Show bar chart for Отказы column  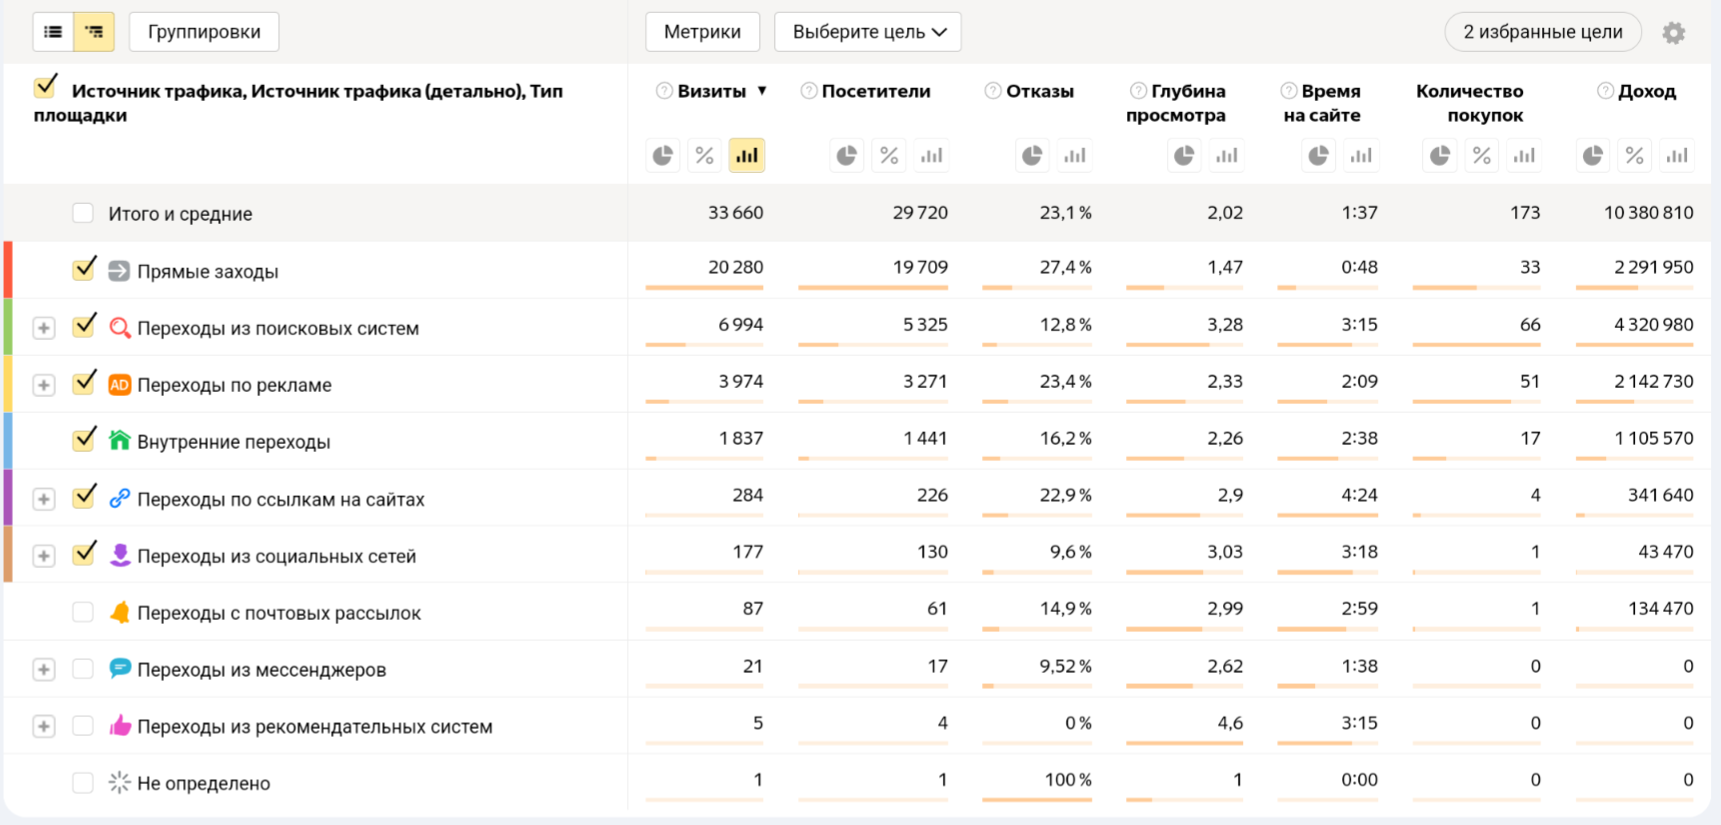point(1075,156)
